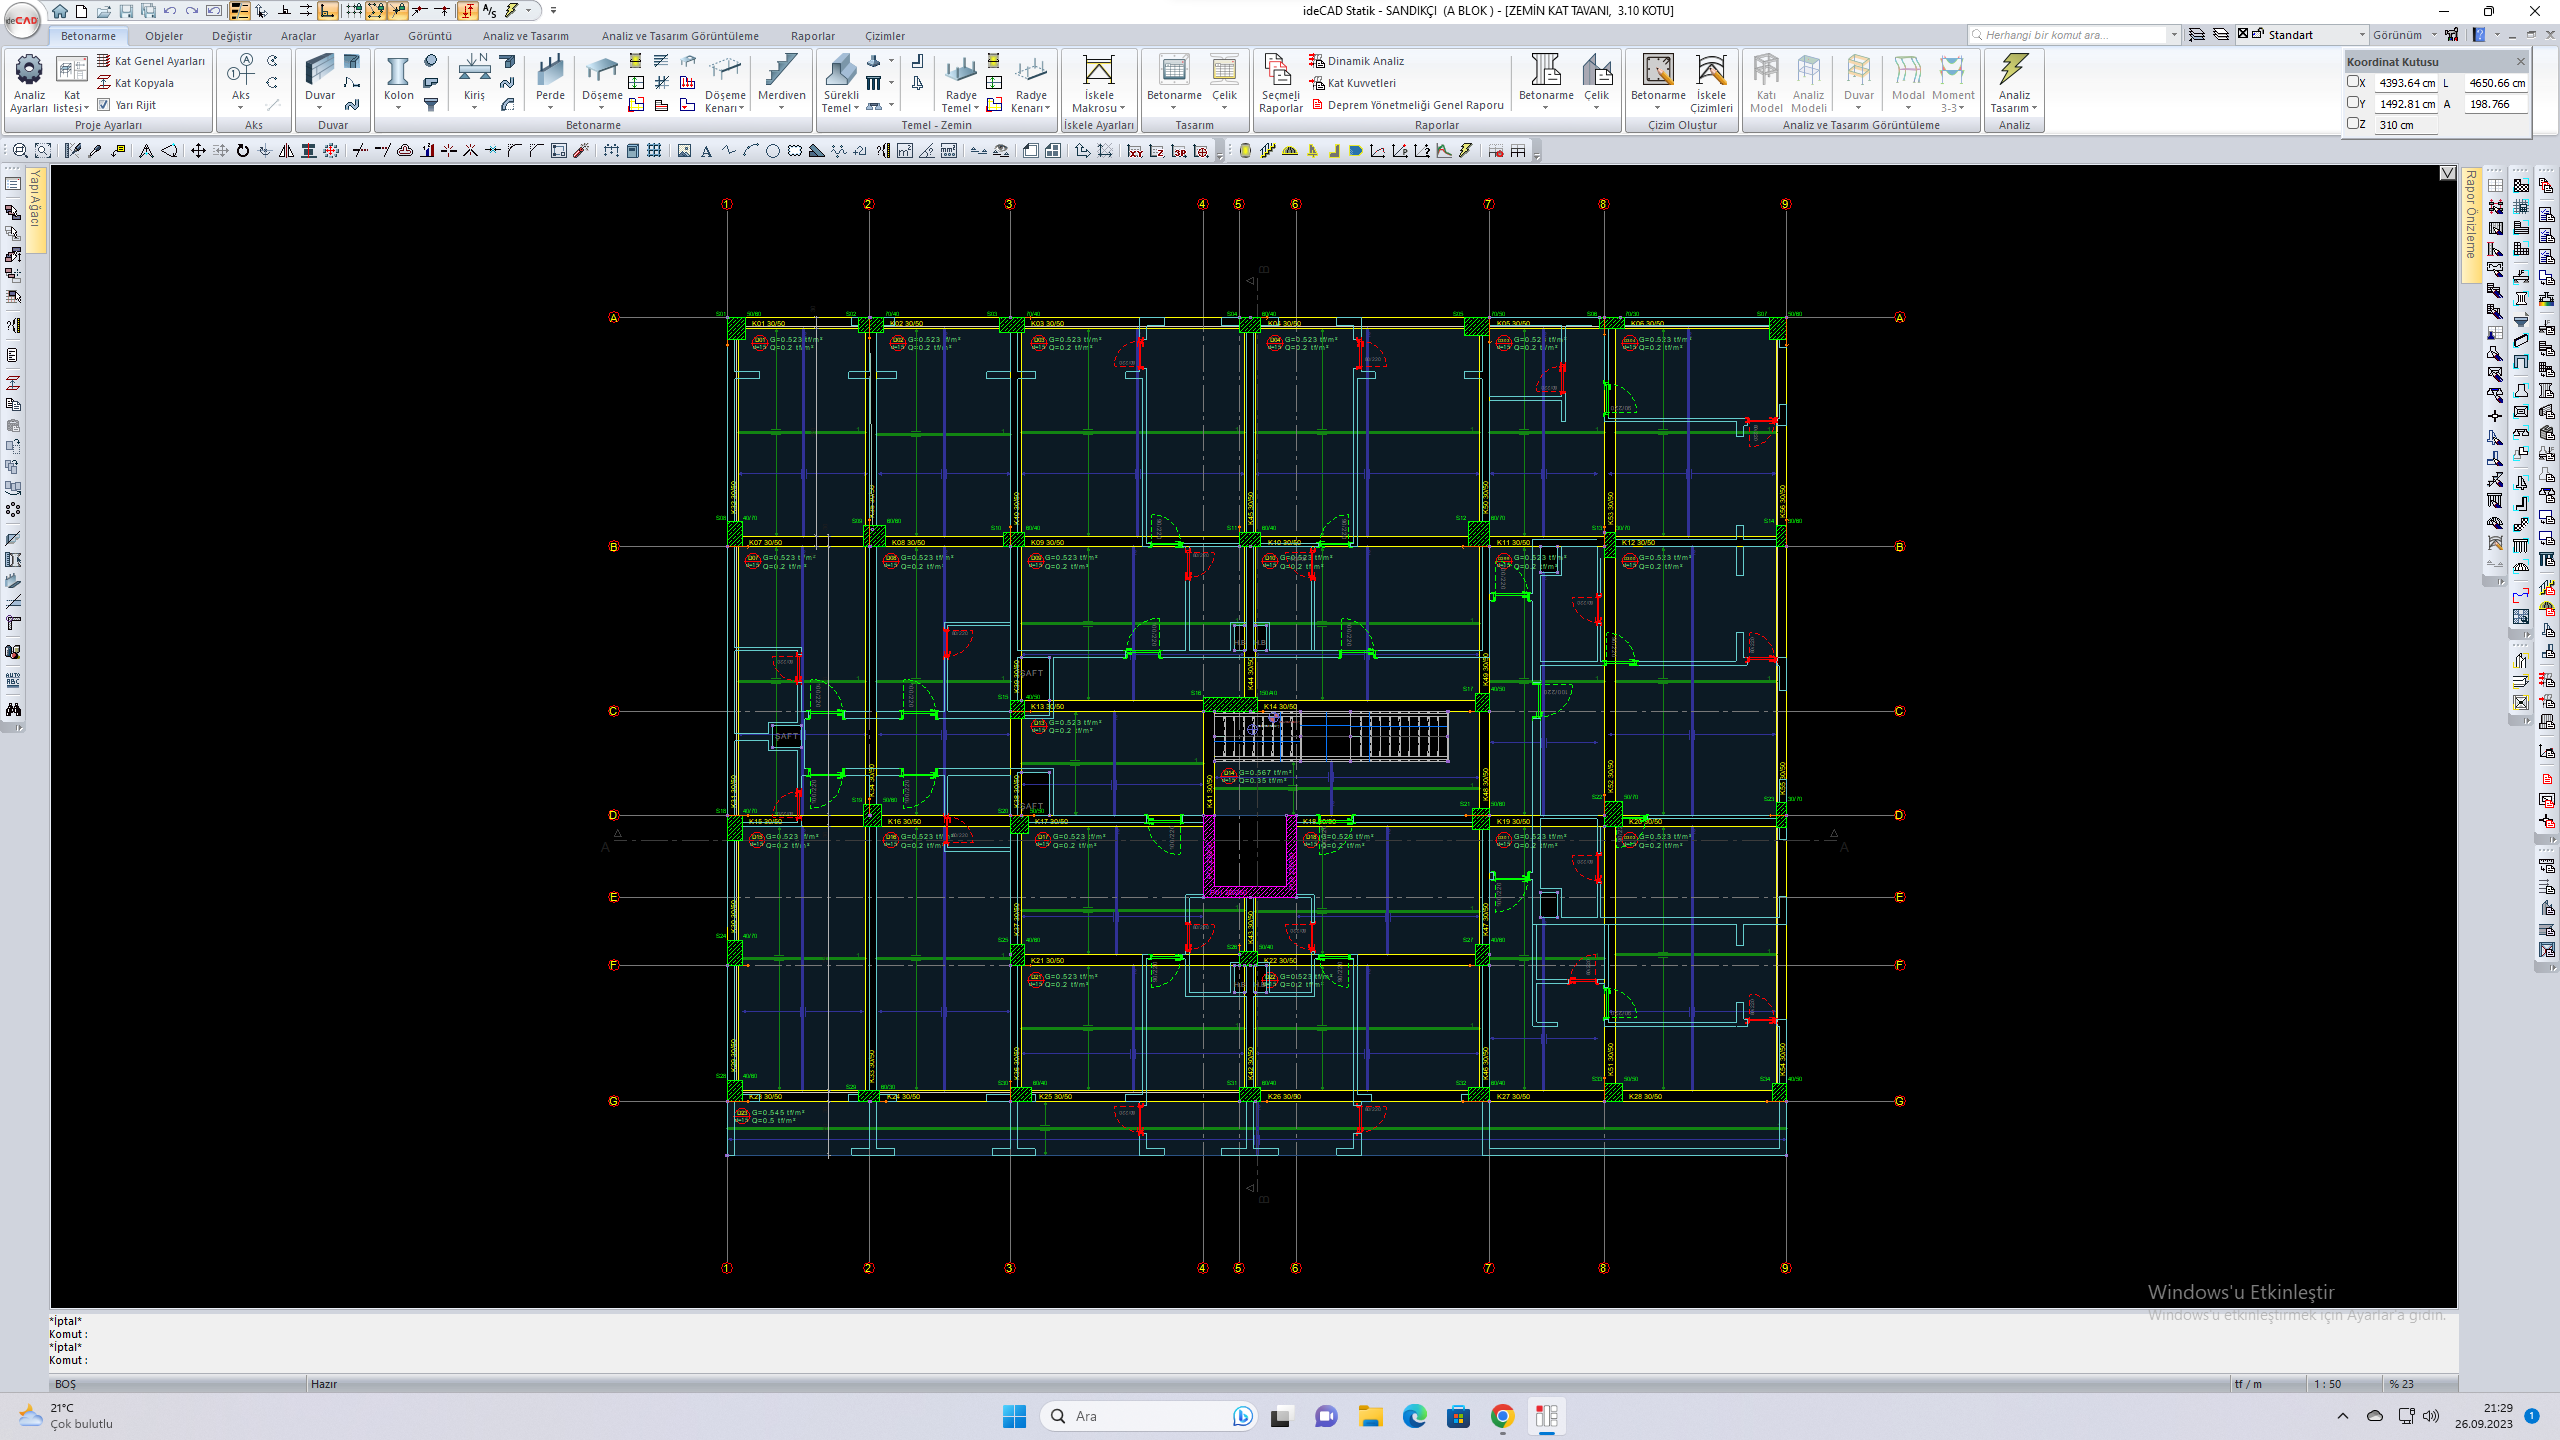The width and height of the screenshot is (2560, 1440).
Task: Select the Perde shear wall tool
Action: [x=550, y=80]
